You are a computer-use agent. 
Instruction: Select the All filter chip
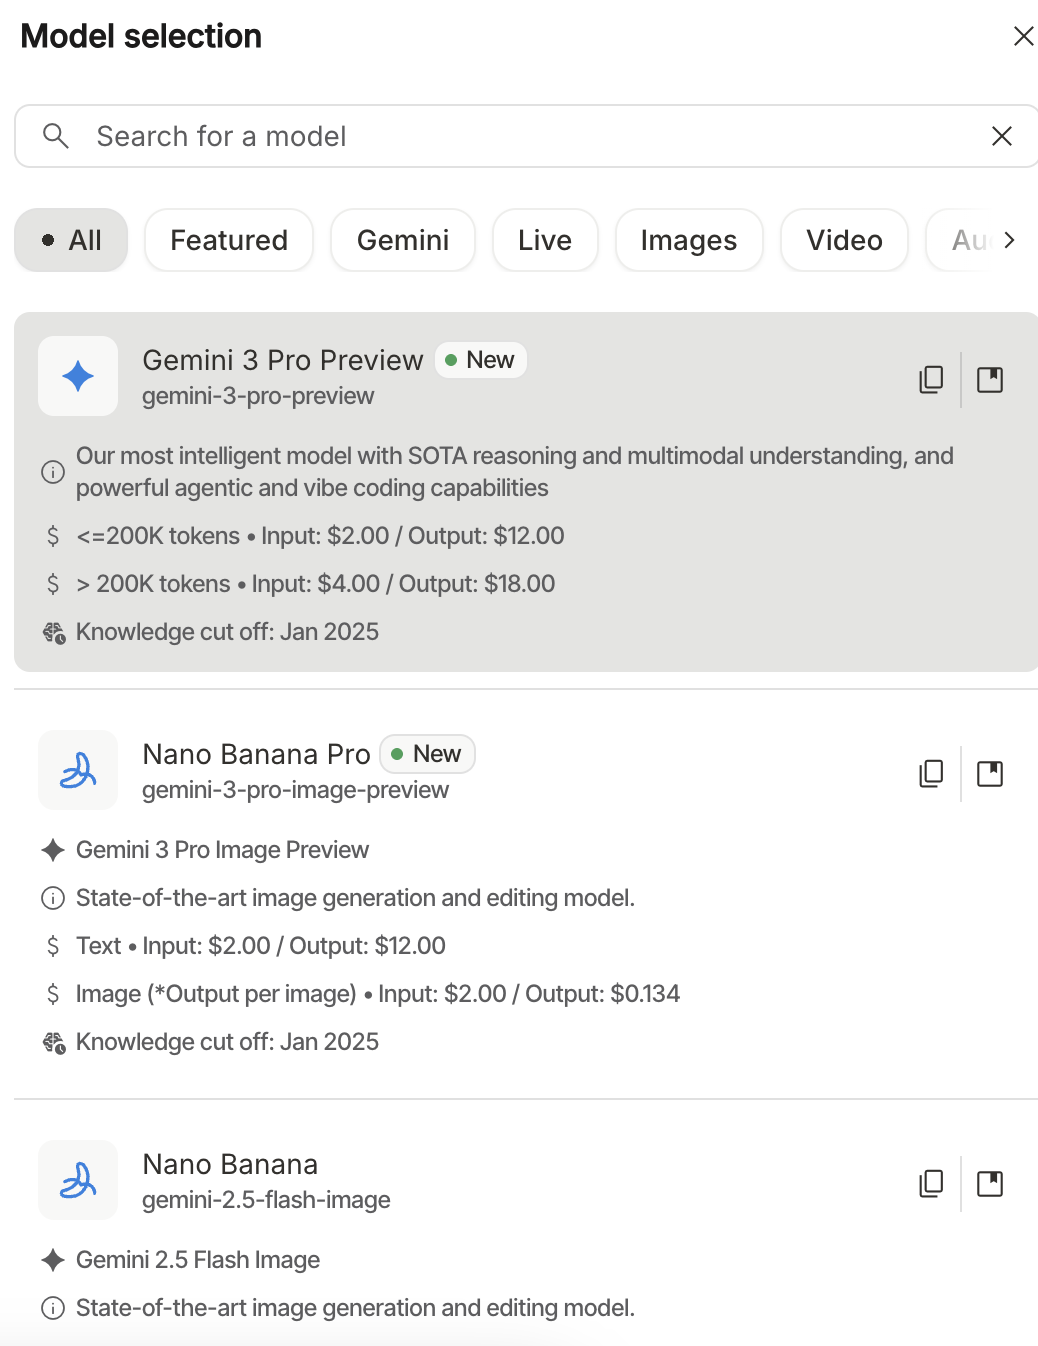[71, 240]
